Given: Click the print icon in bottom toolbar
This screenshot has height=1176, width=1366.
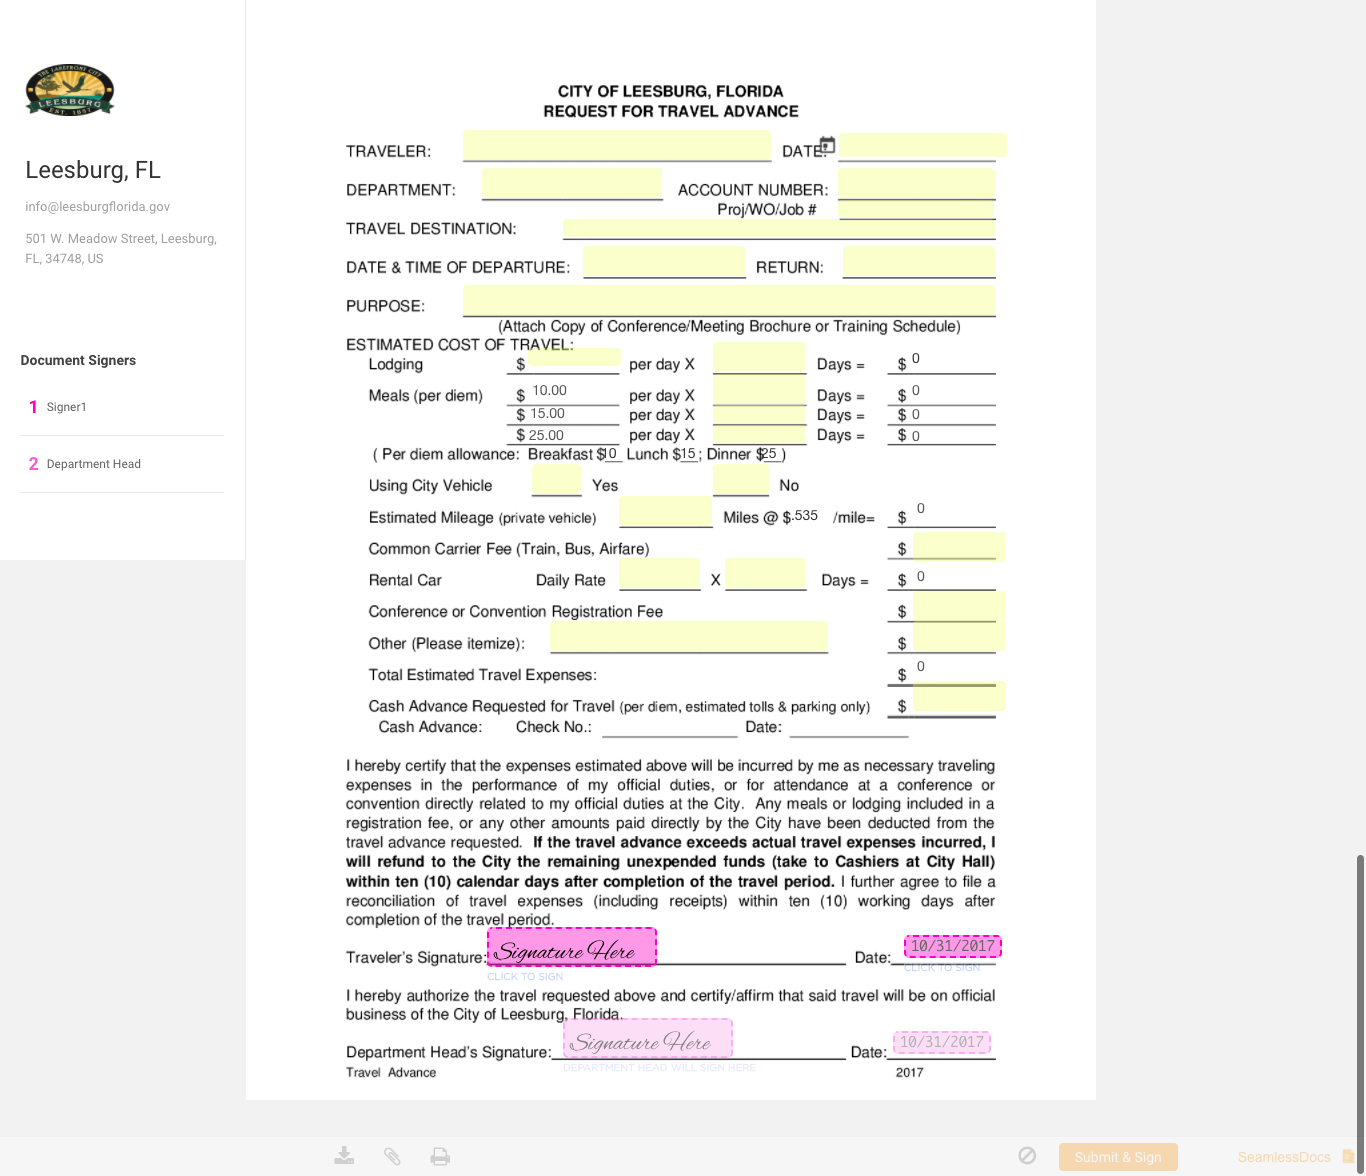Looking at the screenshot, I should click(440, 1156).
